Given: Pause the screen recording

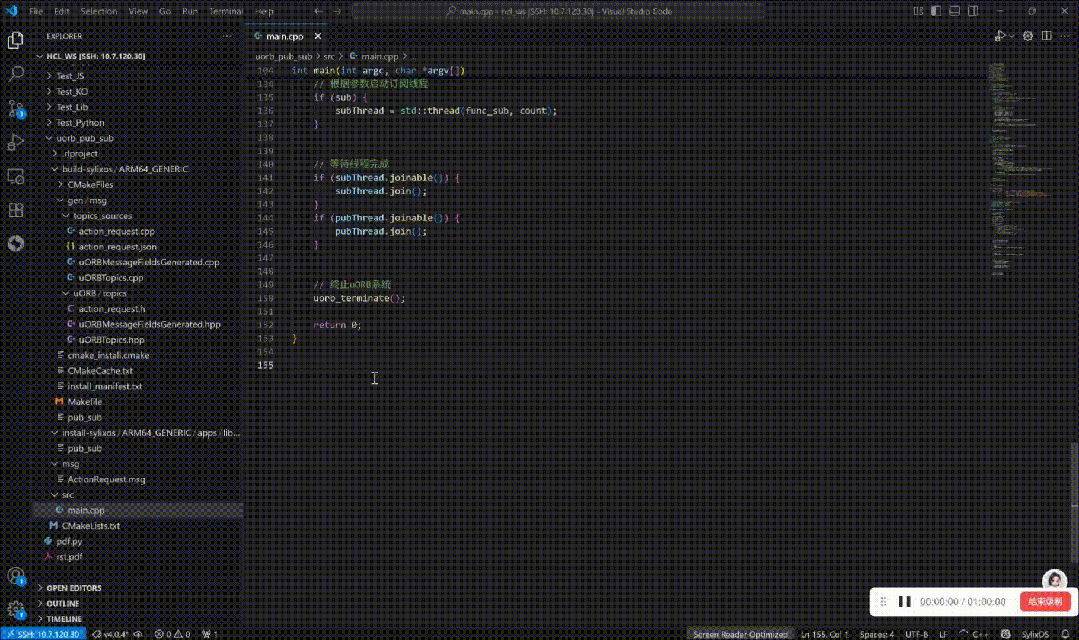Looking at the screenshot, I should (x=905, y=601).
